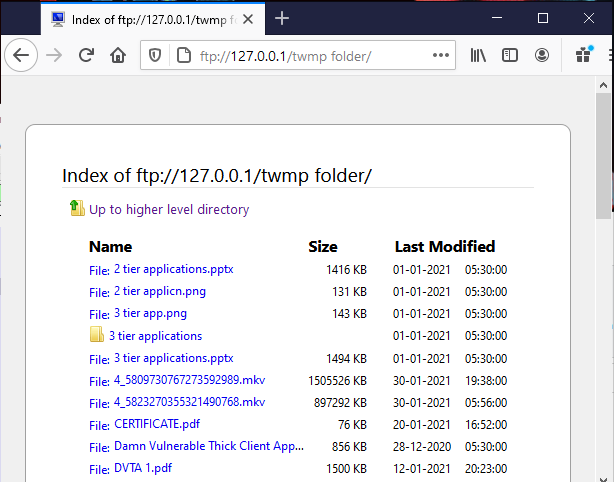The width and height of the screenshot is (614, 482).
Task: Select the 20-01-2021 date cell
Action: (x=422, y=425)
